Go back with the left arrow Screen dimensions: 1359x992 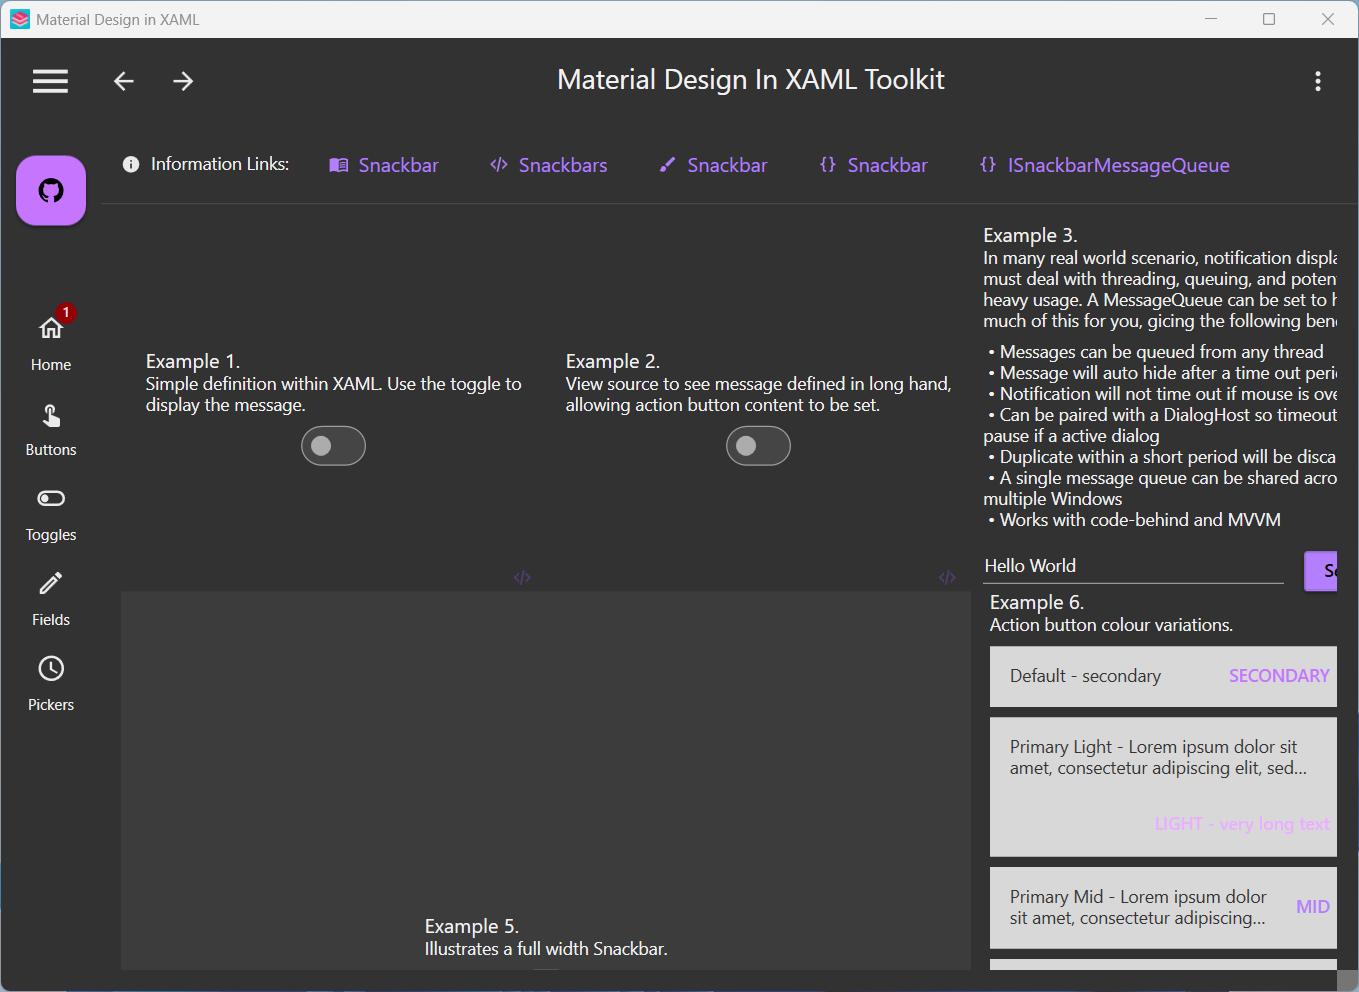coord(124,81)
